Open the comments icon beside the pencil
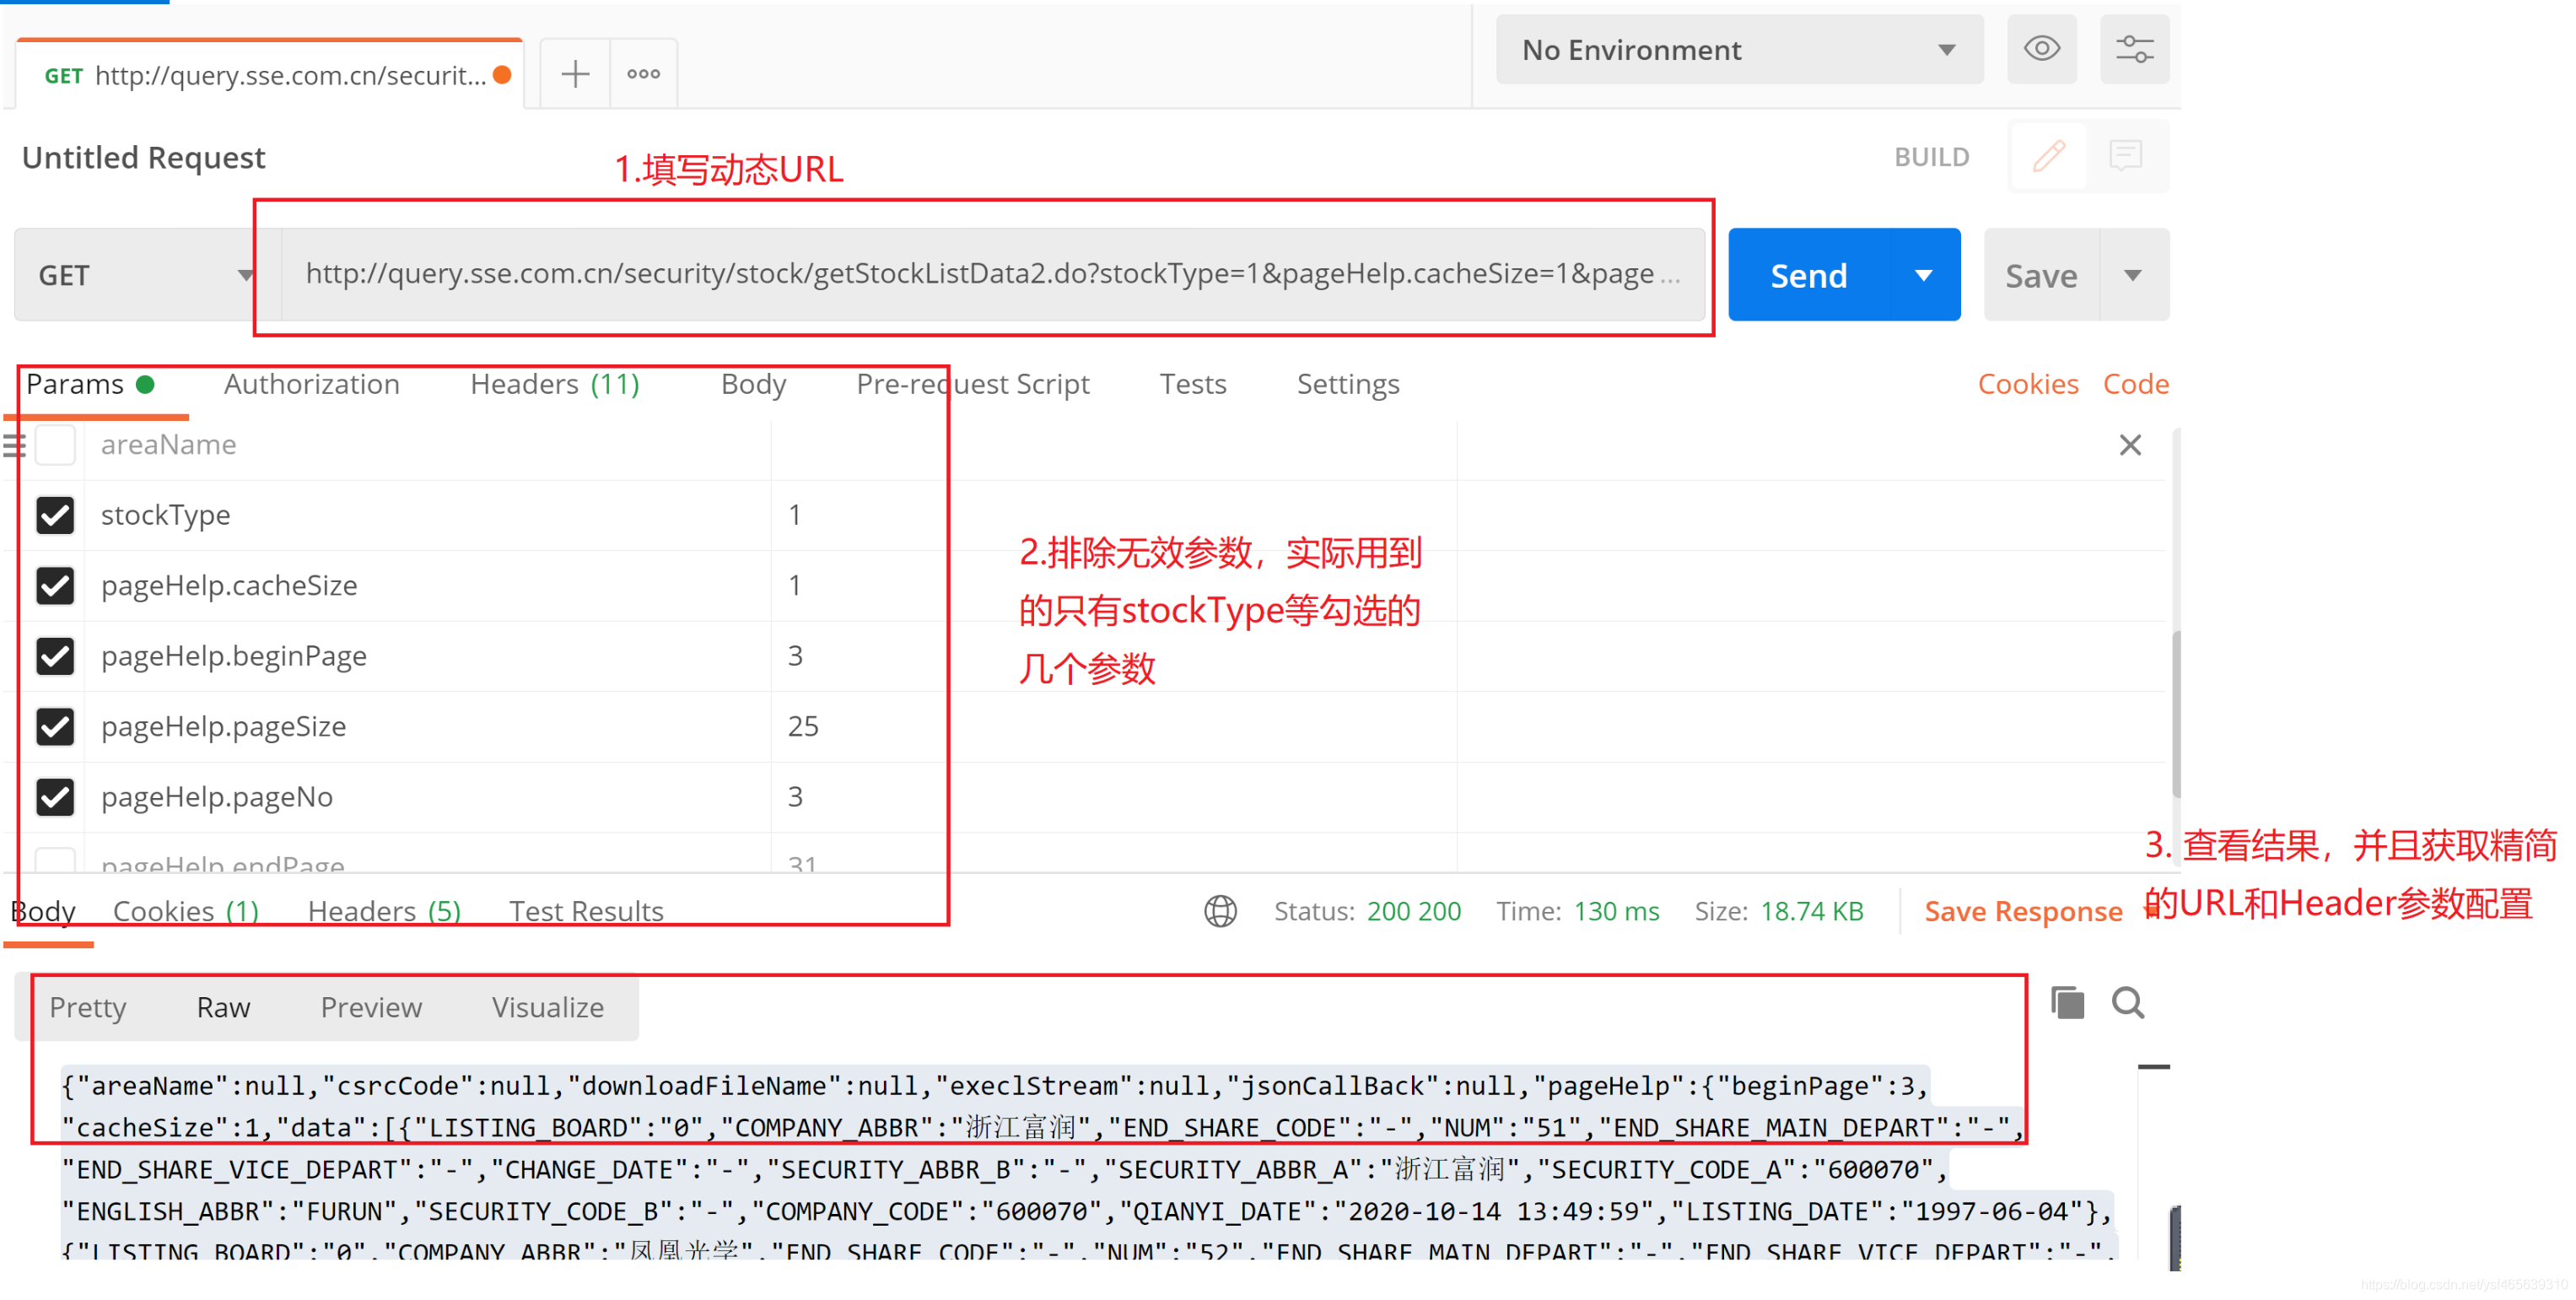The image size is (2576, 1300). [2124, 156]
